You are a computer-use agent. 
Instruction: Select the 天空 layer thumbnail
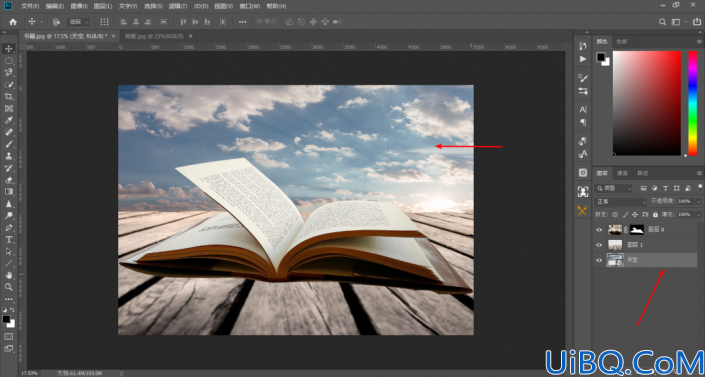615,260
